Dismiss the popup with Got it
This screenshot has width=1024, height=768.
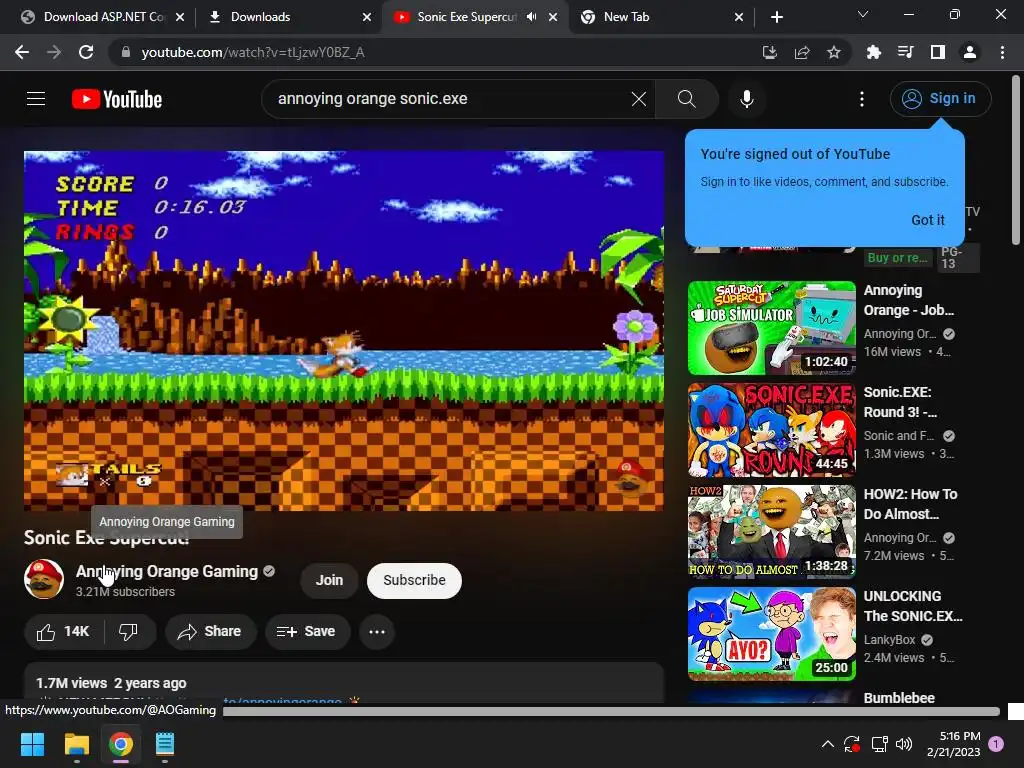[927, 220]
